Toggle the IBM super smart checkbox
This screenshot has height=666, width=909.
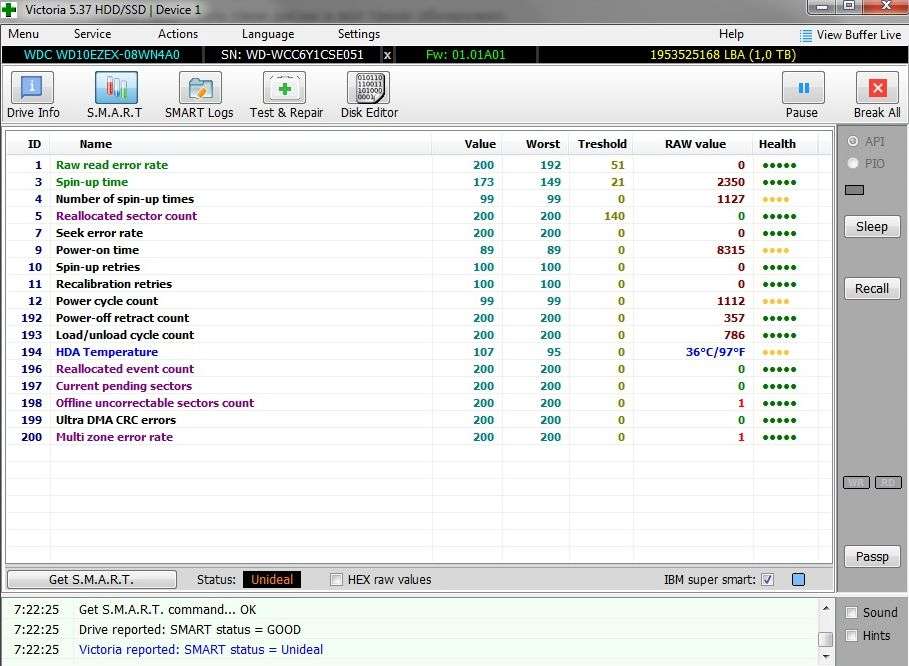pyautogui.click(x=768, y=580)
